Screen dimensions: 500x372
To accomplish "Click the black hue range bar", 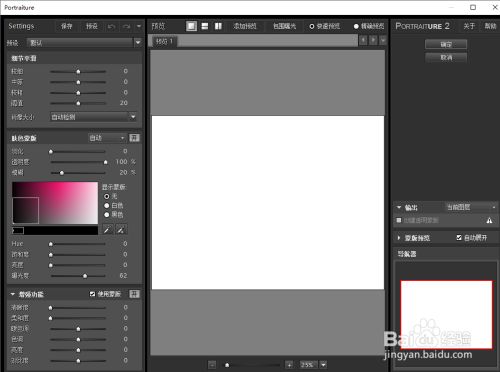I will point(55,230).
